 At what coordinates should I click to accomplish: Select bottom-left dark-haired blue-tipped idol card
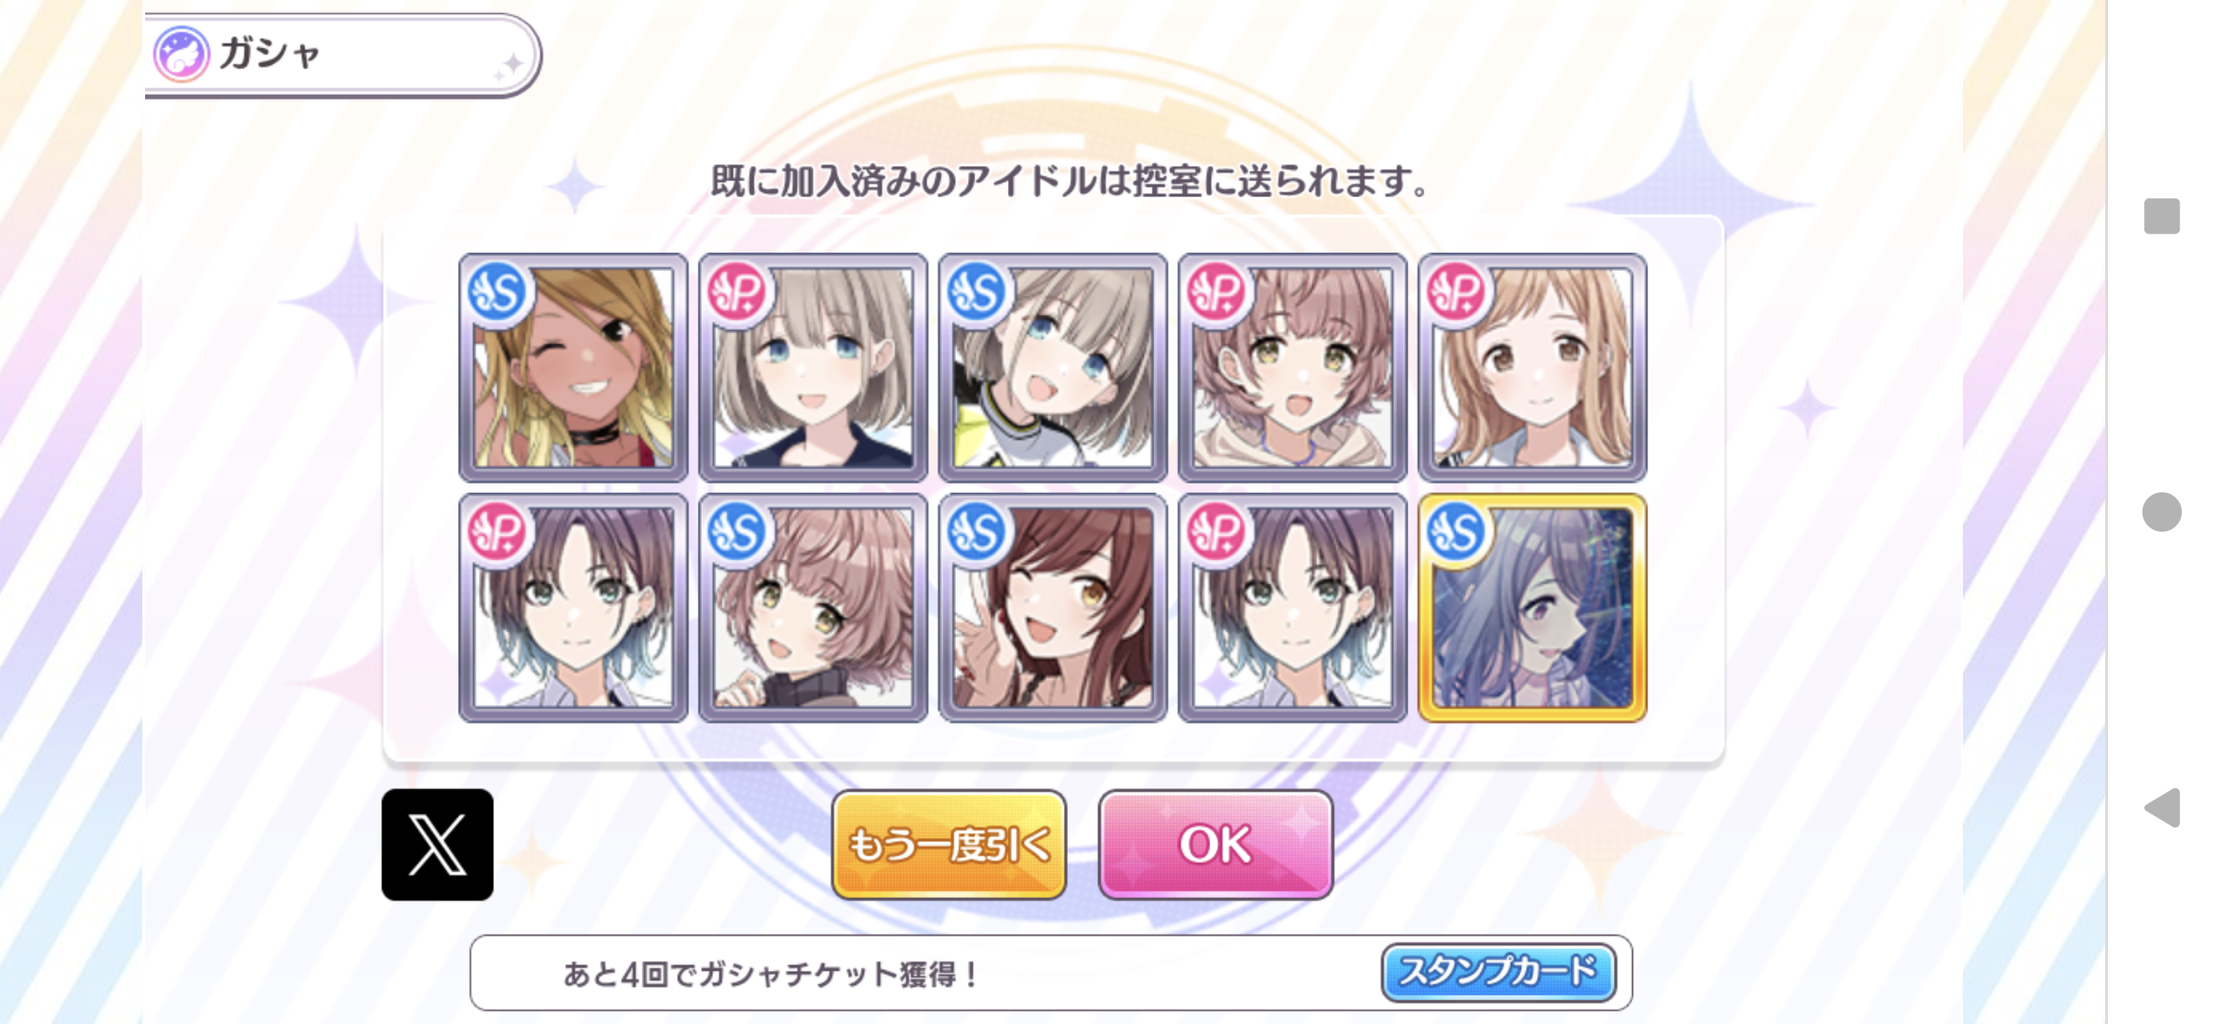click(573, 608)
